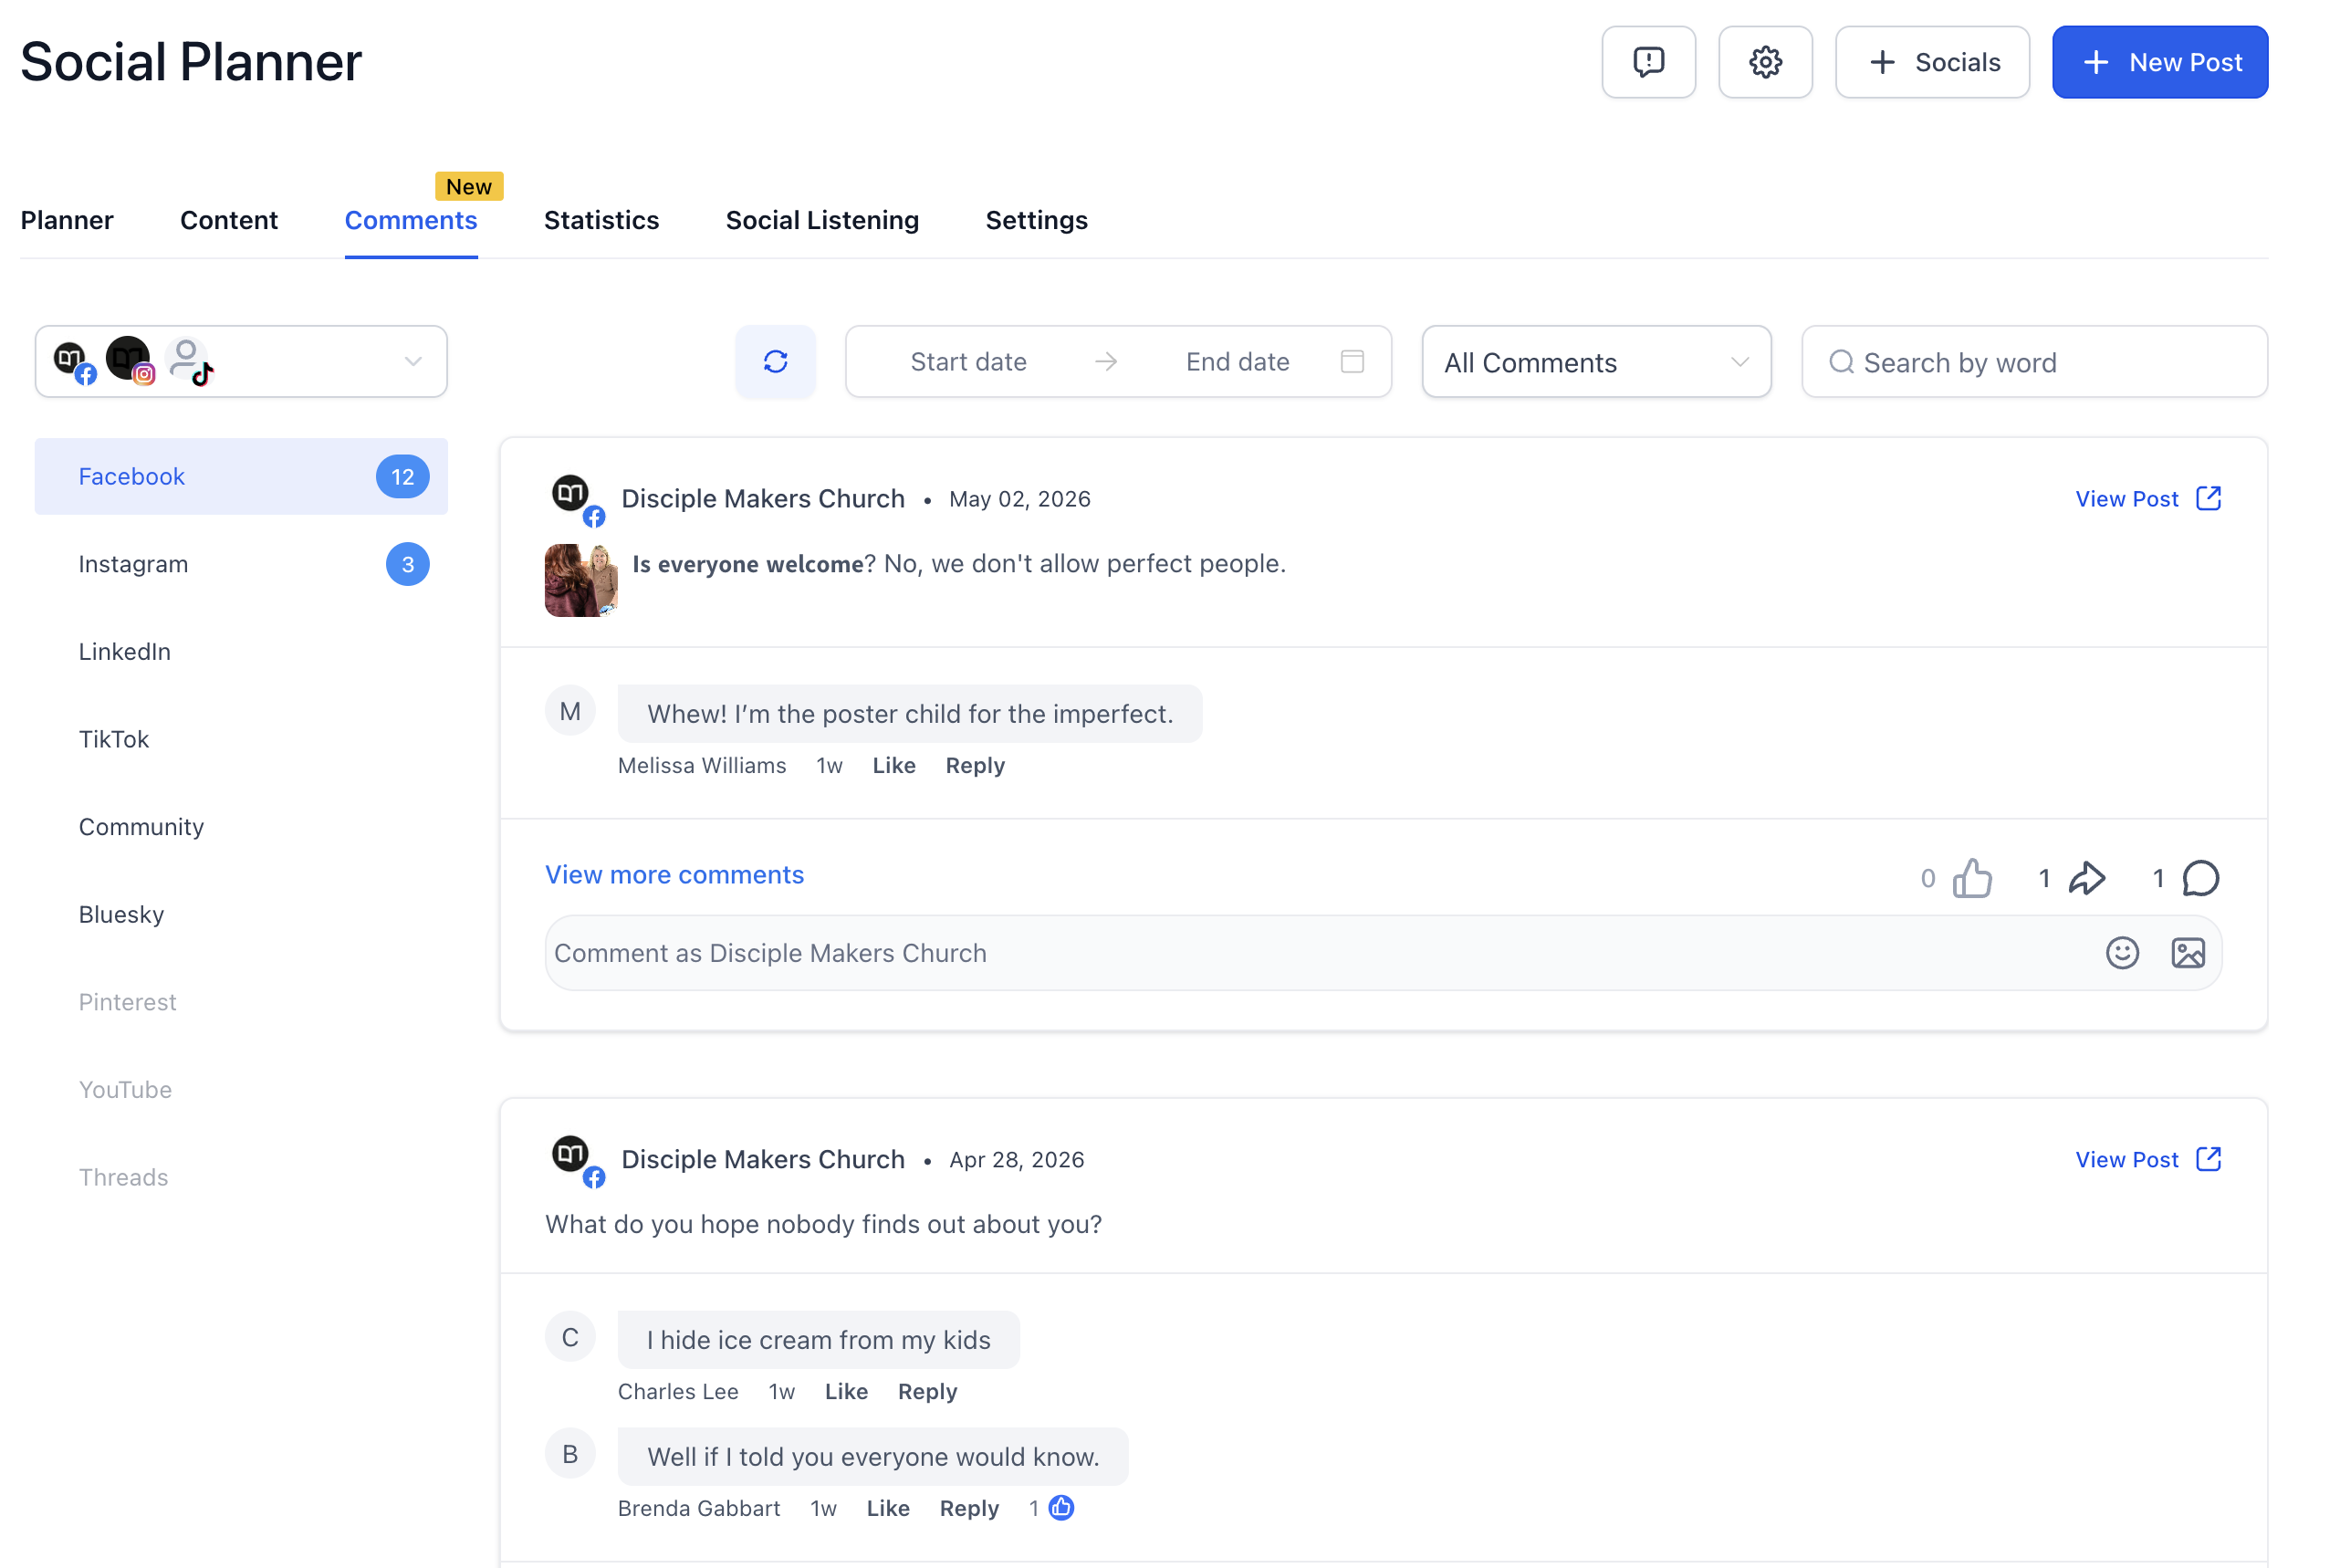Image resolution: width=2340 pixels, height=1568 pixels.
Task: Like Melissa Williams' comment
Action: [x=893, y=765]
